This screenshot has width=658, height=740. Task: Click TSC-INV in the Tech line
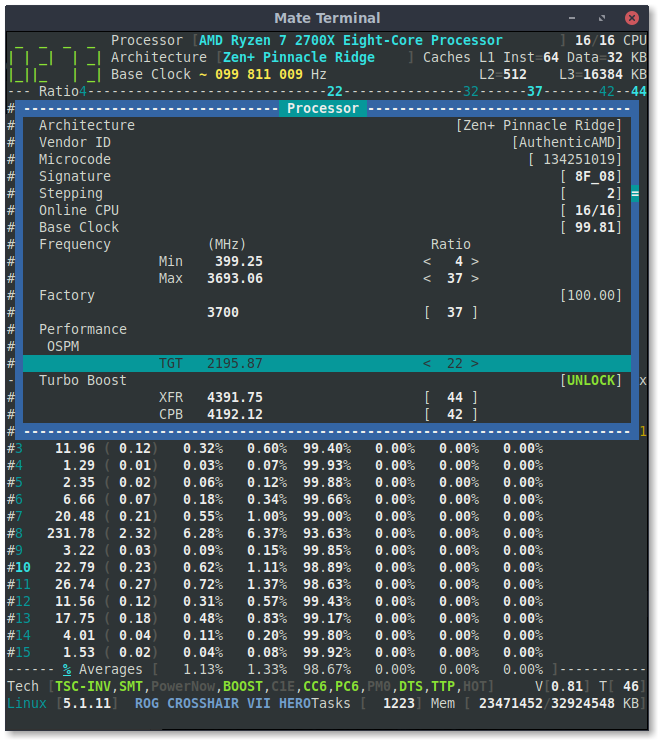[x=83, y=686]
